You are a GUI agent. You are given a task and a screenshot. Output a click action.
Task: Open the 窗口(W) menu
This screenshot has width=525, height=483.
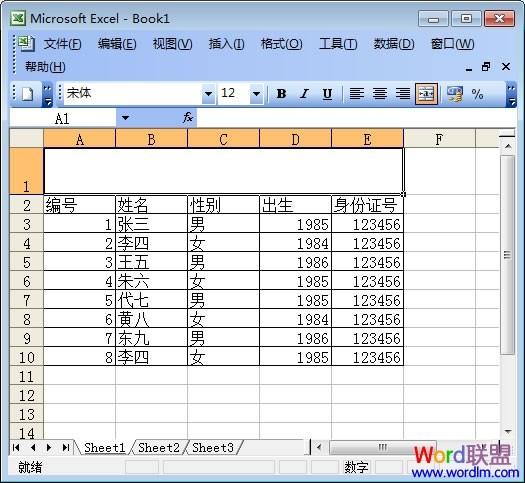452,44
